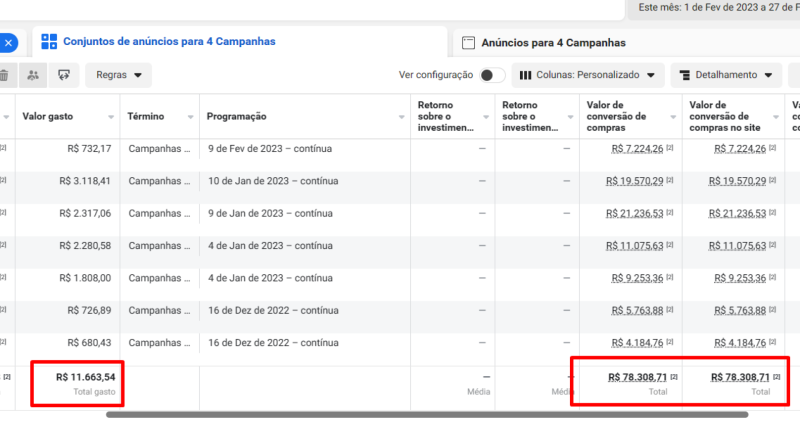The width and height of the screenshot is (800, 422).
Task: Open Valor gasto column sort arrow
Action: [x=111, y=117]
